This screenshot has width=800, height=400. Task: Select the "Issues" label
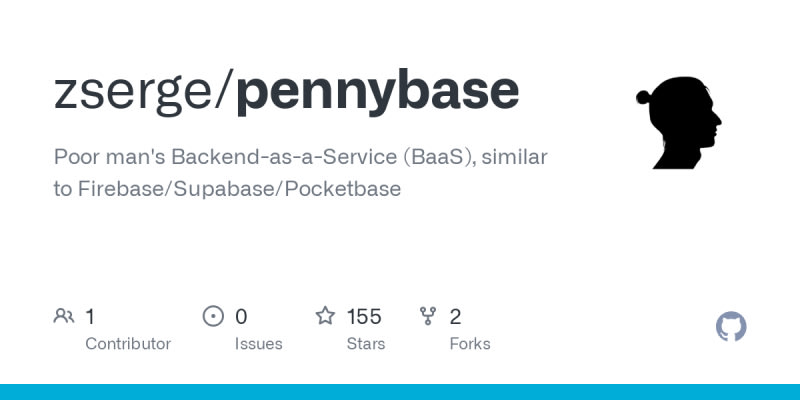[x=258, y=344]
